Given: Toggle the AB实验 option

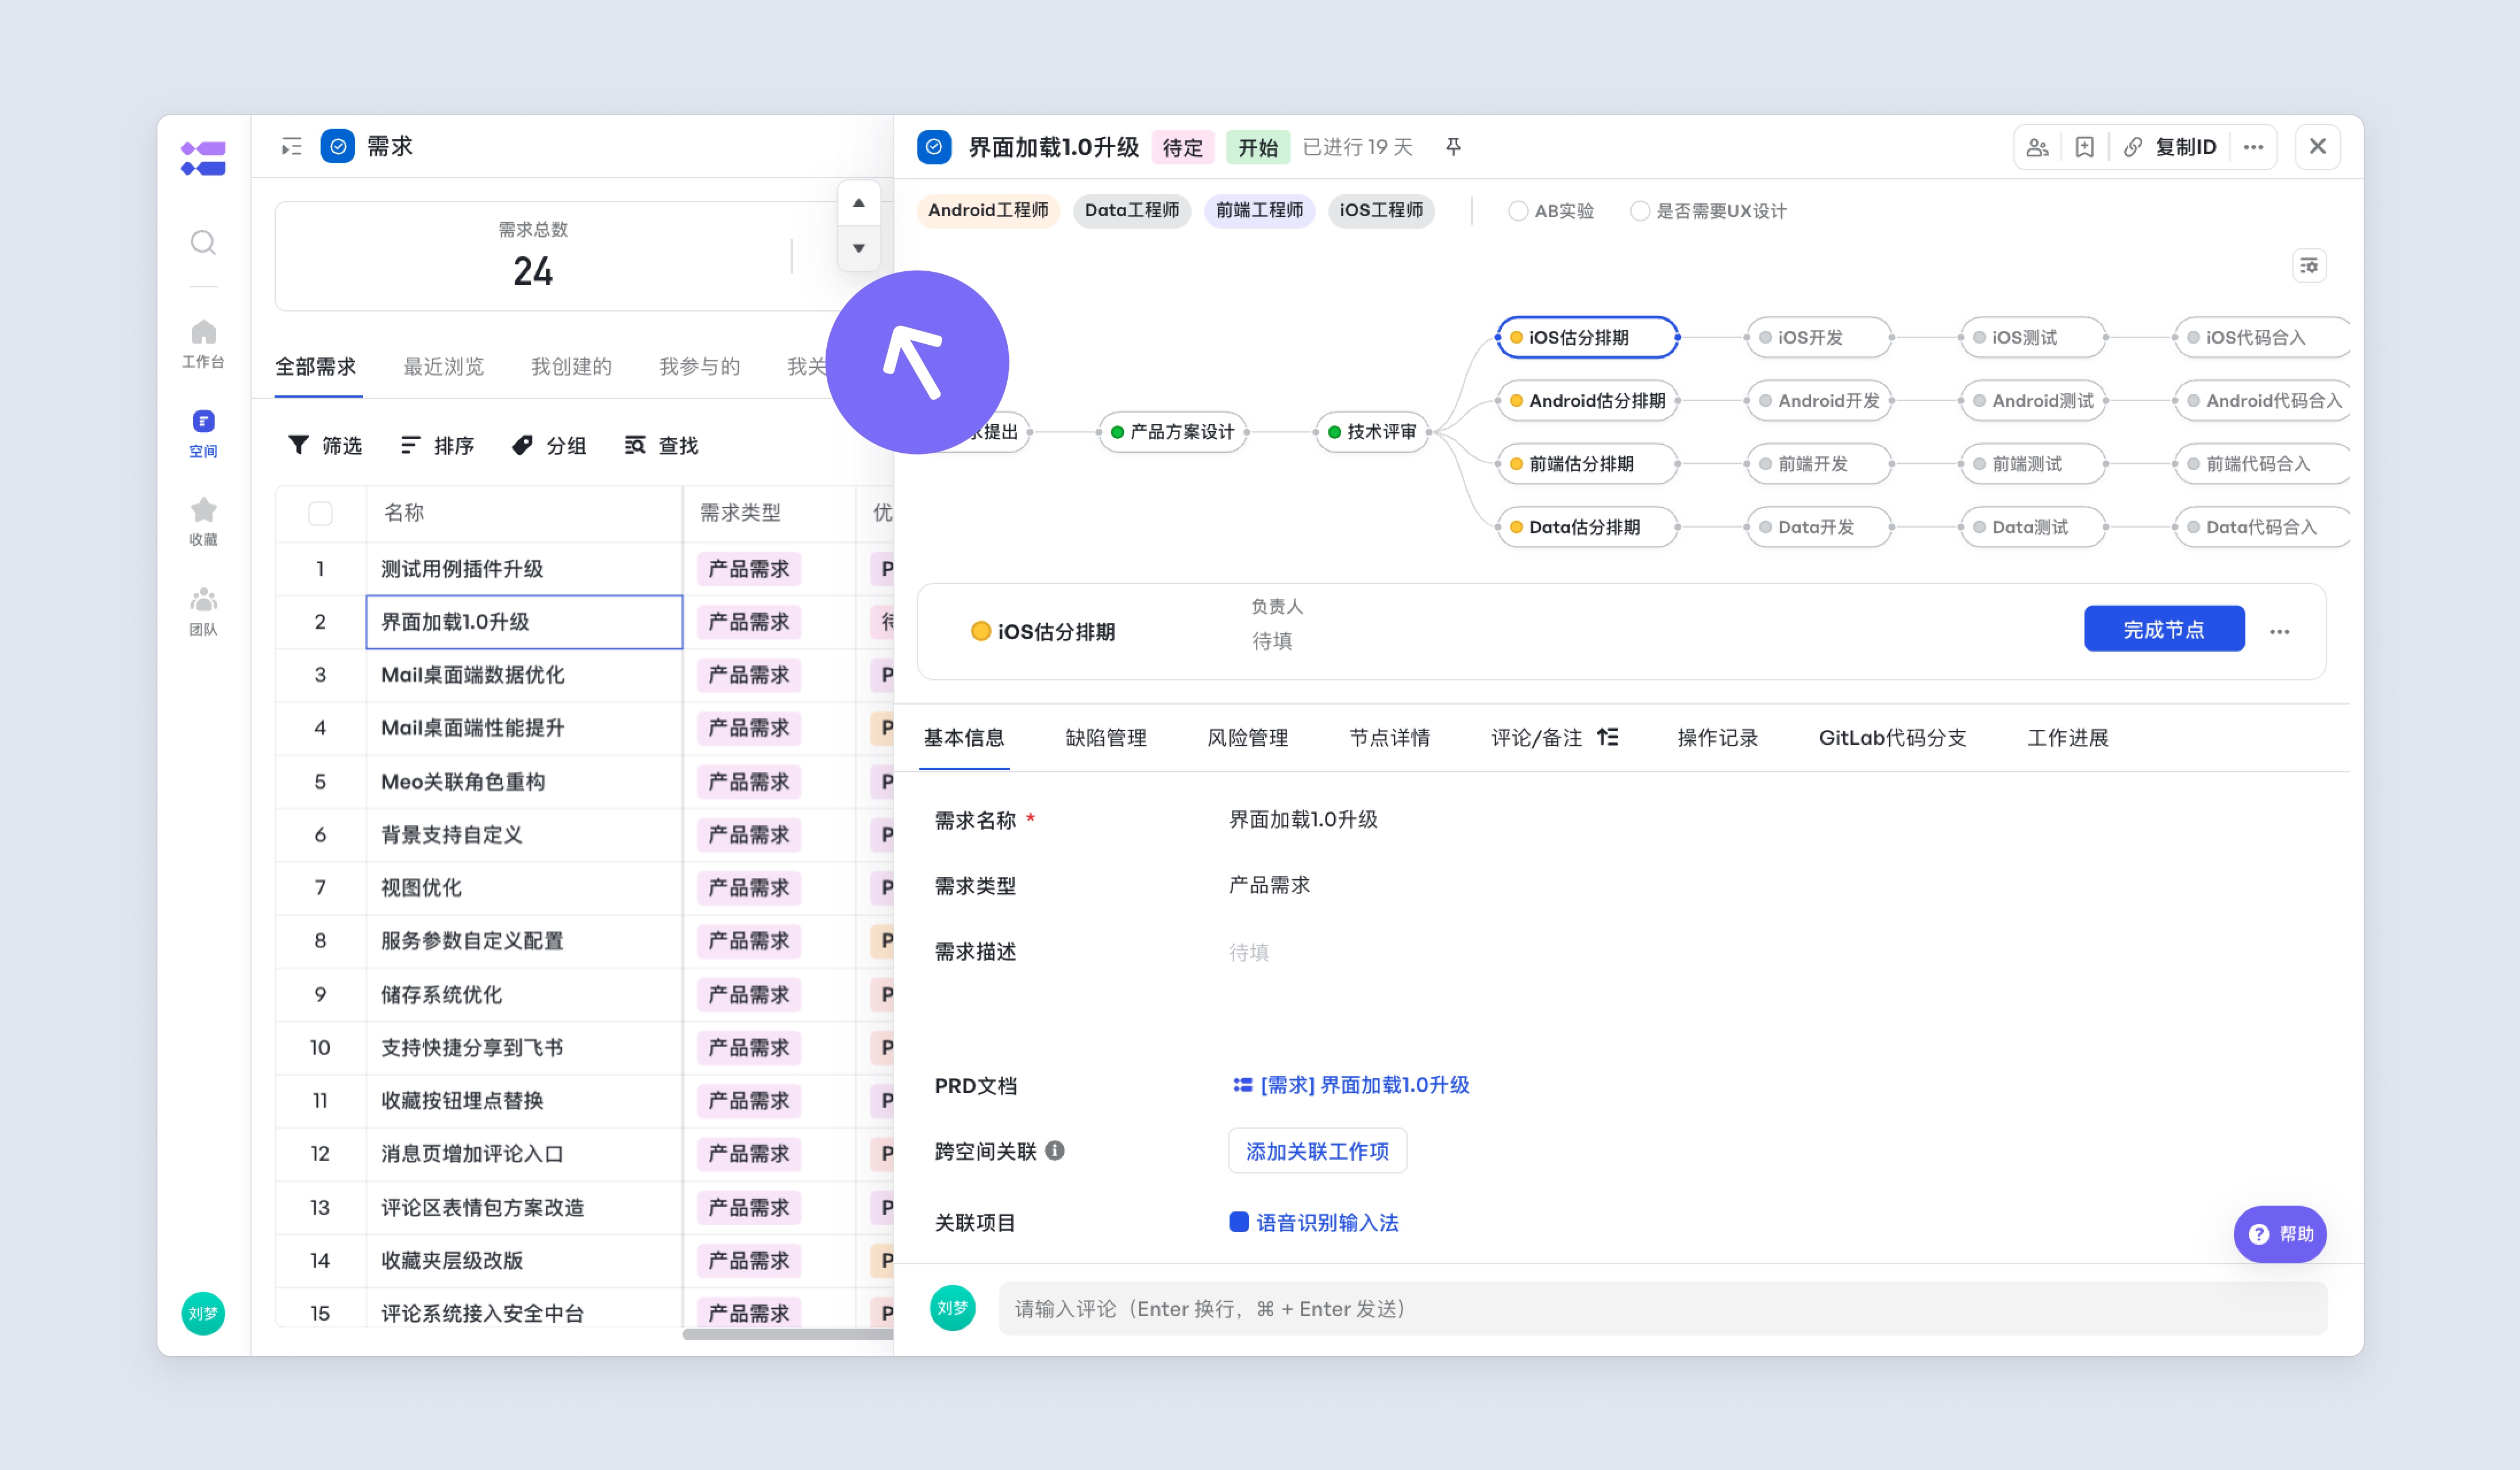Looking at the screenshot, I should (x=1551, y=210).
